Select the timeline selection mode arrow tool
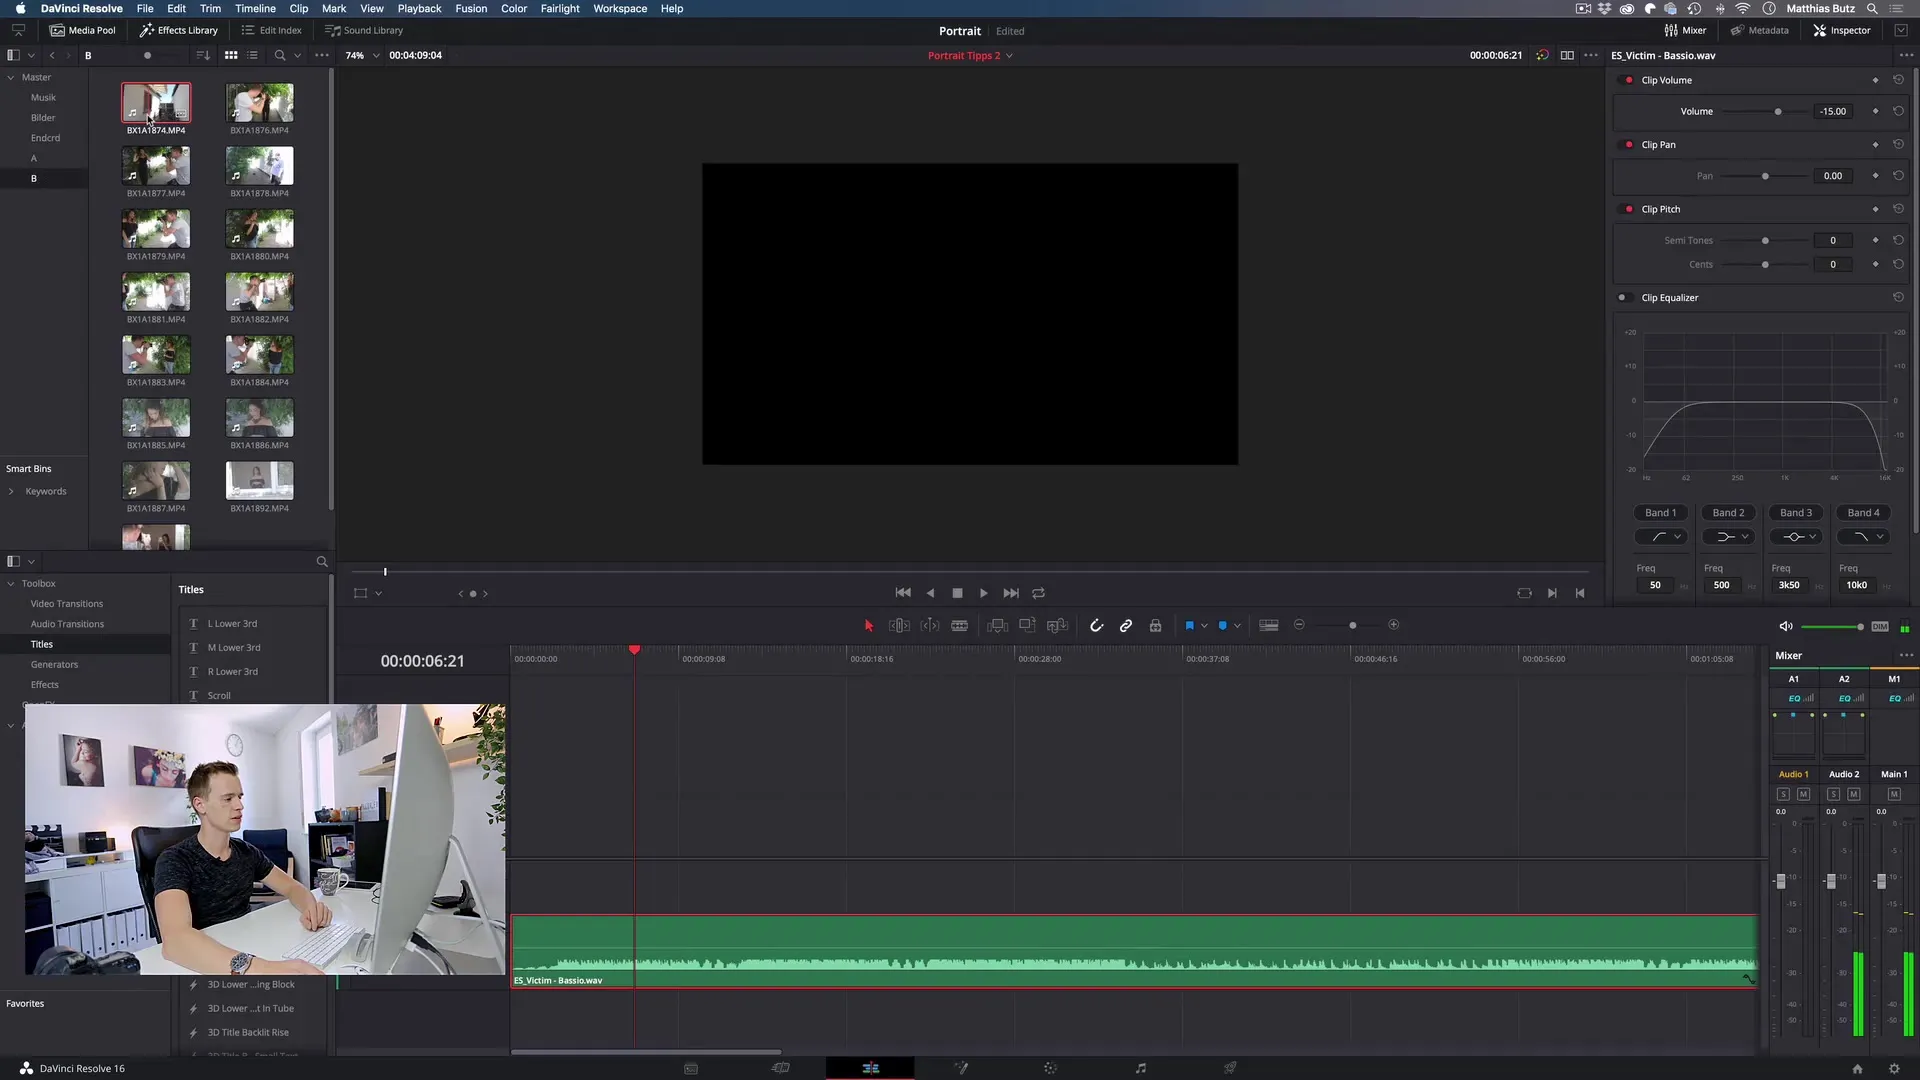 868,625
